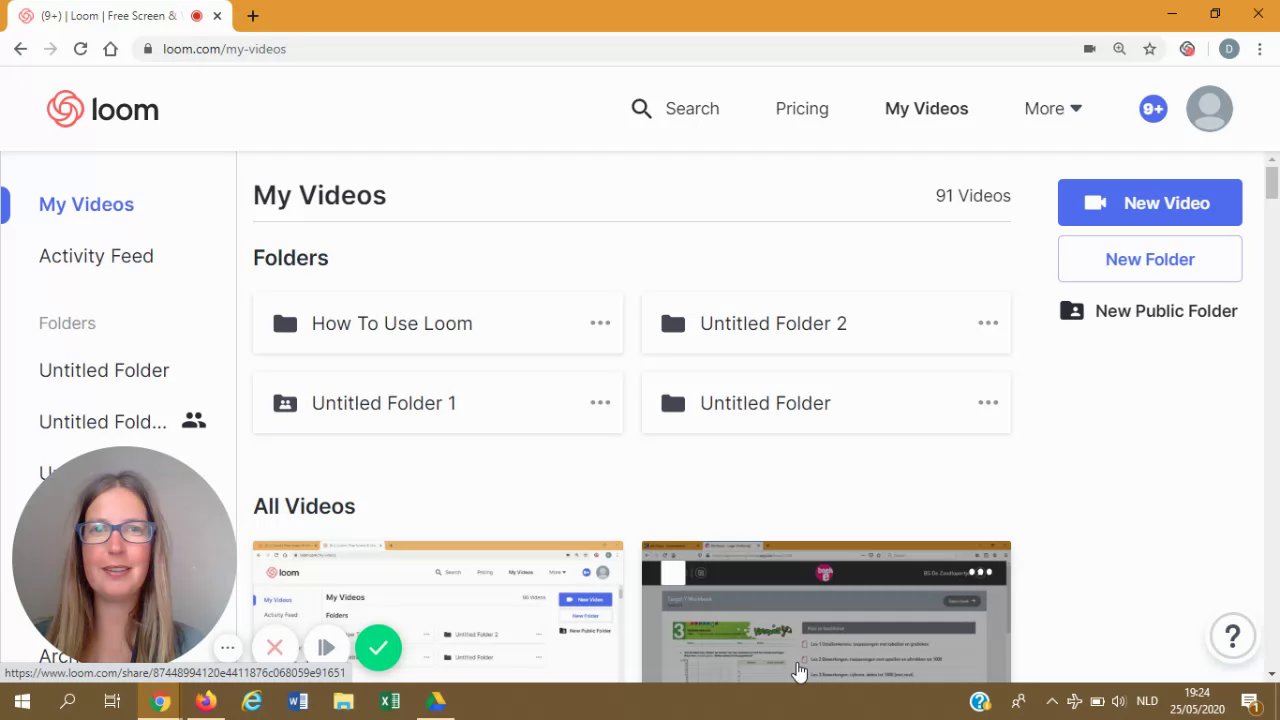Go back in the browser

[20, 49]
